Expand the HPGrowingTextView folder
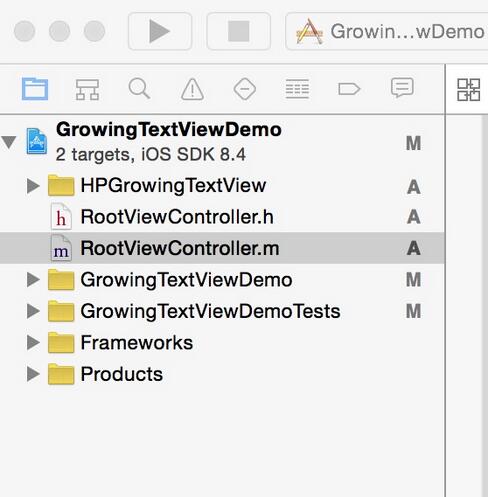 coord(33,186)
